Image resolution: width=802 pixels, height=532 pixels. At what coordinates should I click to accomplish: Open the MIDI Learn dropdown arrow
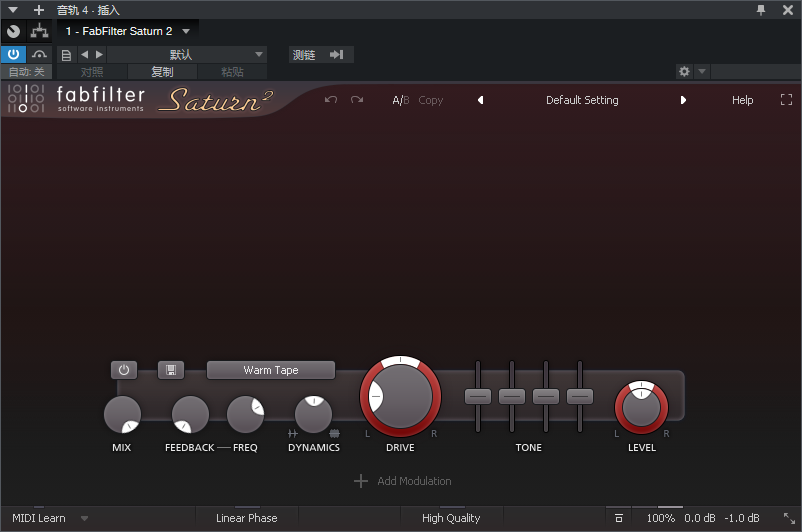click(84, 518)
